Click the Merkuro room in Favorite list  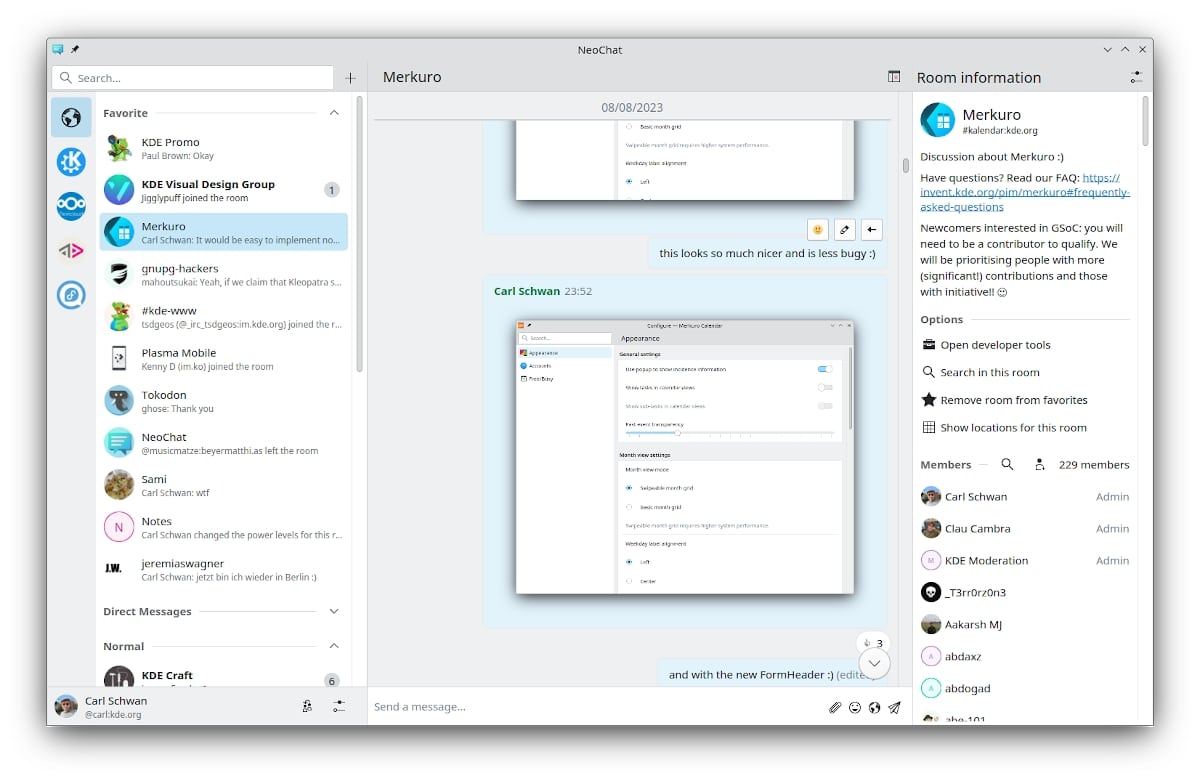(x=224, y=232)
